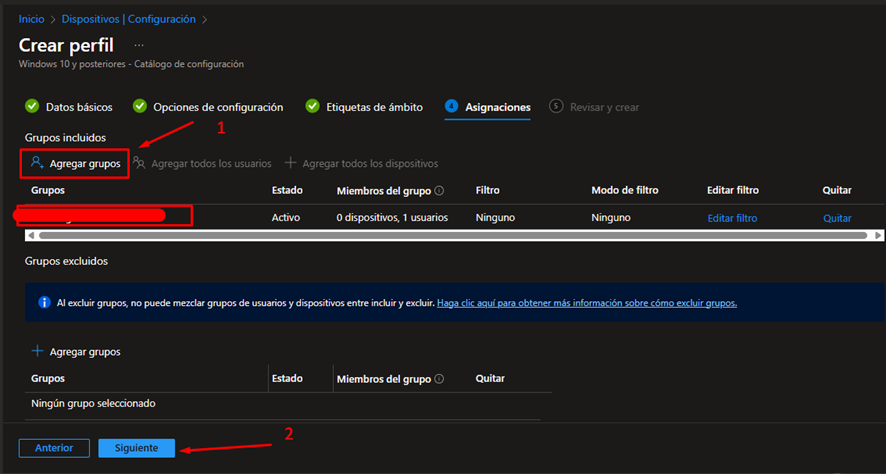
Task: Switch to the Etiquetas de ámbito step
Action: tap(374, 107)
